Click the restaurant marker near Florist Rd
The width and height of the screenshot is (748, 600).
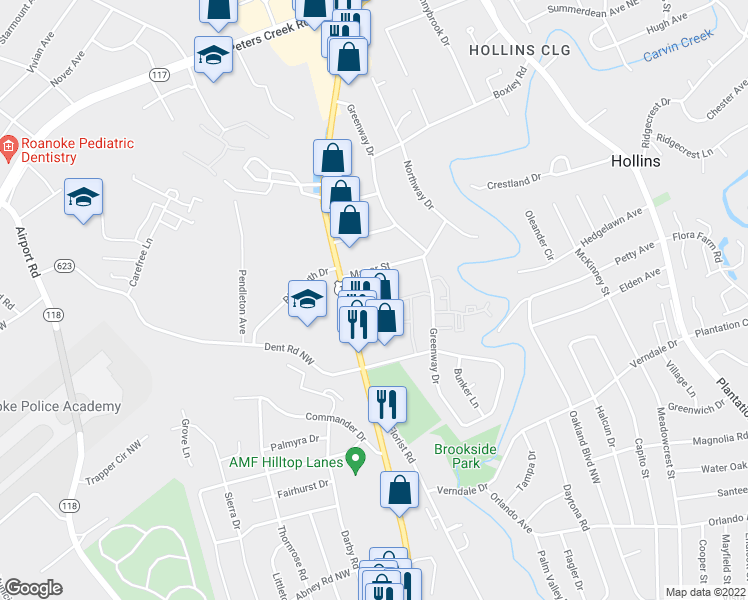387,407
